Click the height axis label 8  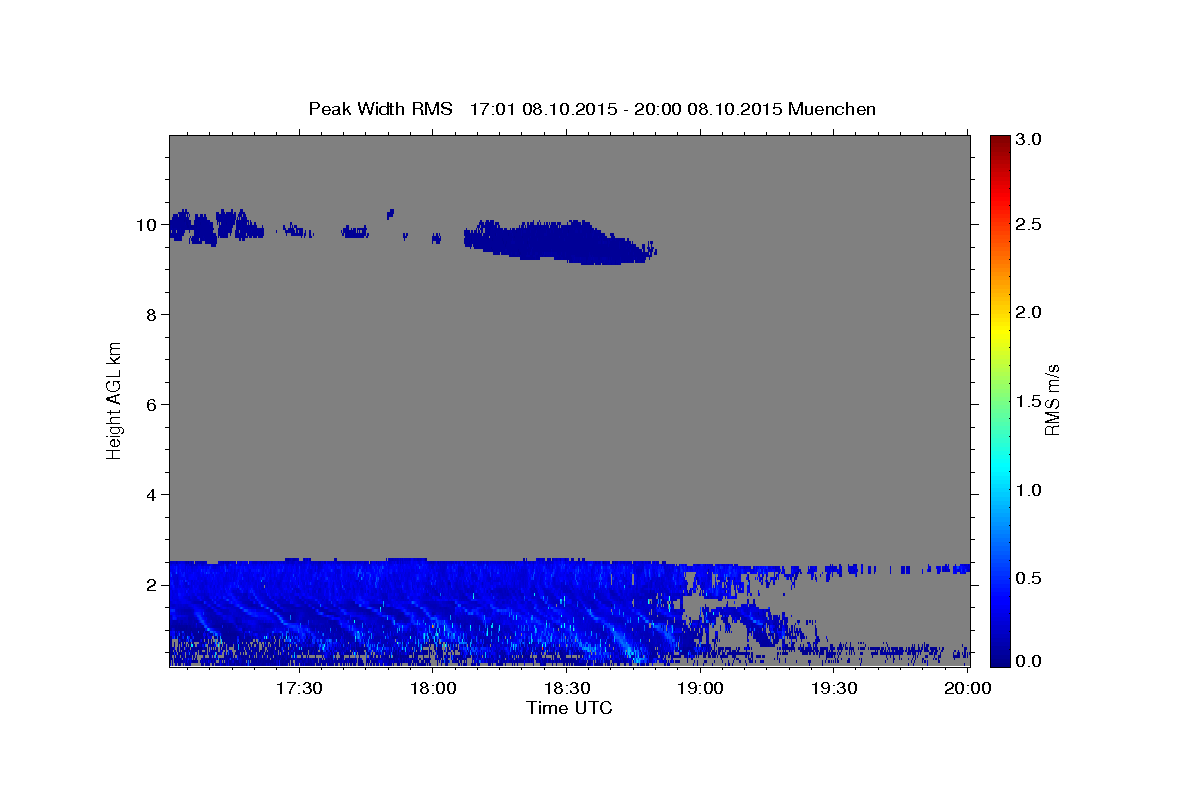(x=150, y=315)
